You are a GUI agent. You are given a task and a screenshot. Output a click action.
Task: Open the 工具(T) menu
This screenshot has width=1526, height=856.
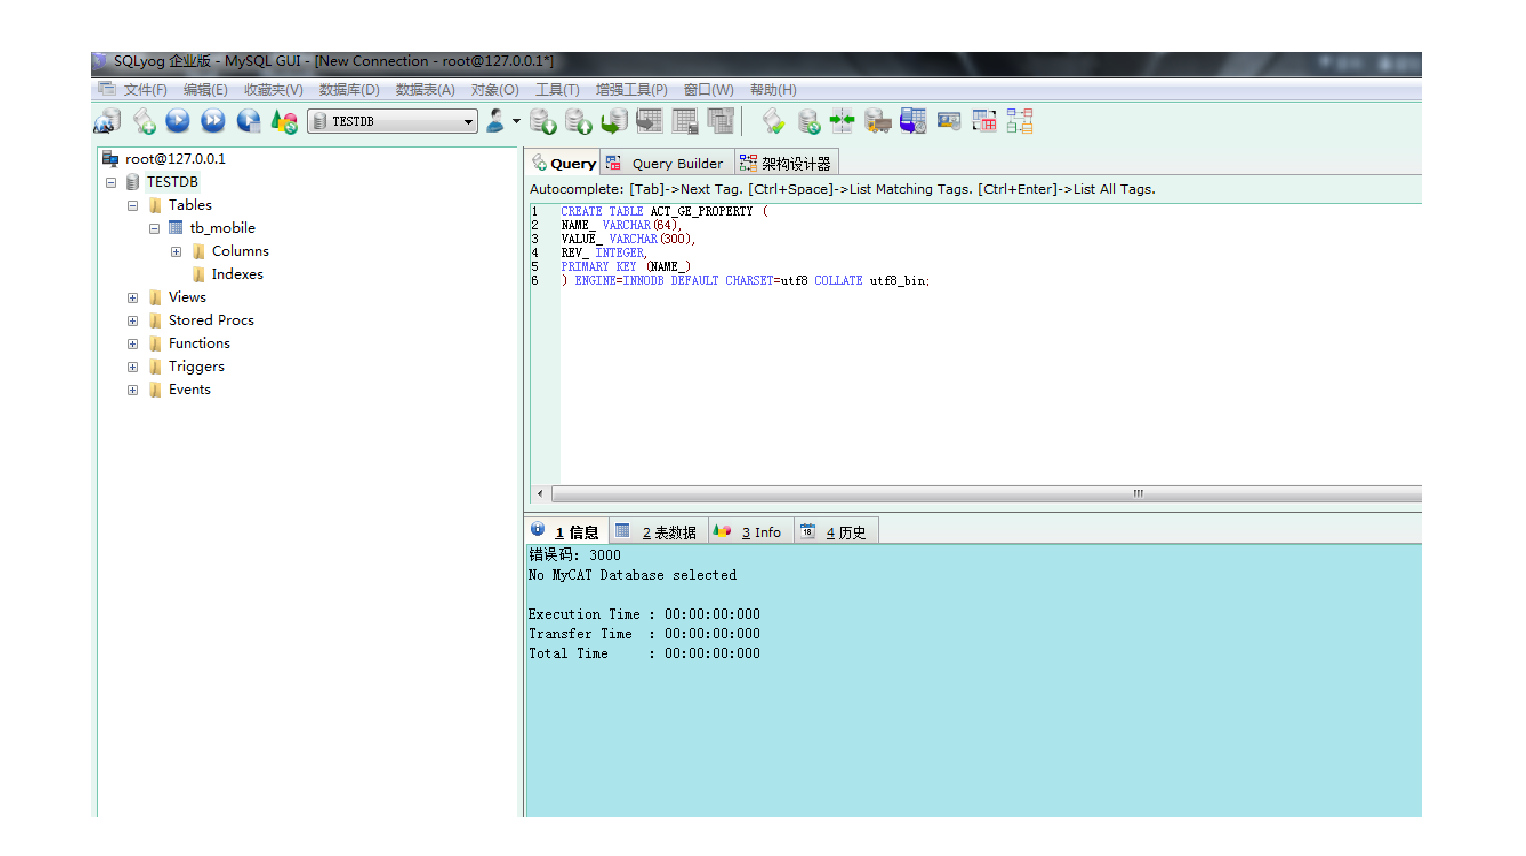557,90
